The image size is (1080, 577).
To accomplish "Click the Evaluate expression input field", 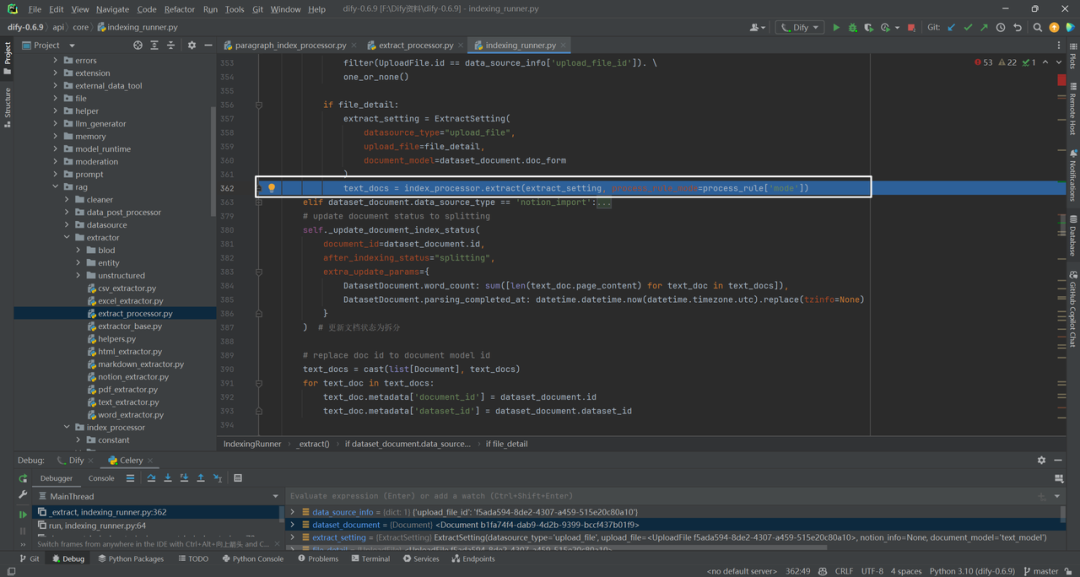I will 661,496.
